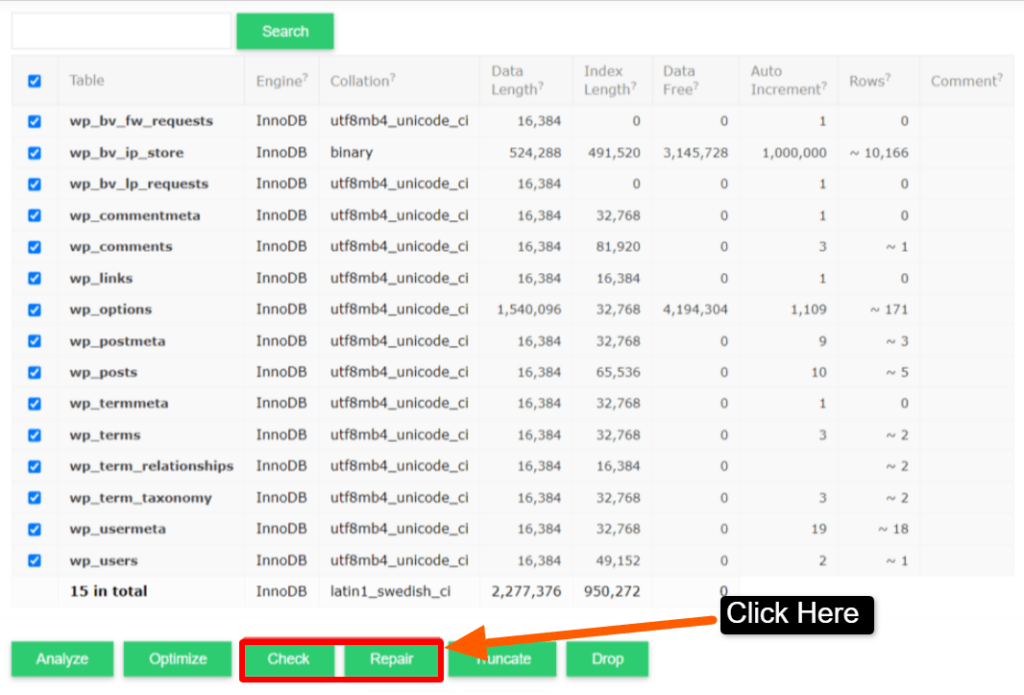Viewport: 1024px width, 695px height.
Task: Open the wp_posts table link
Action: click(103, 372)
